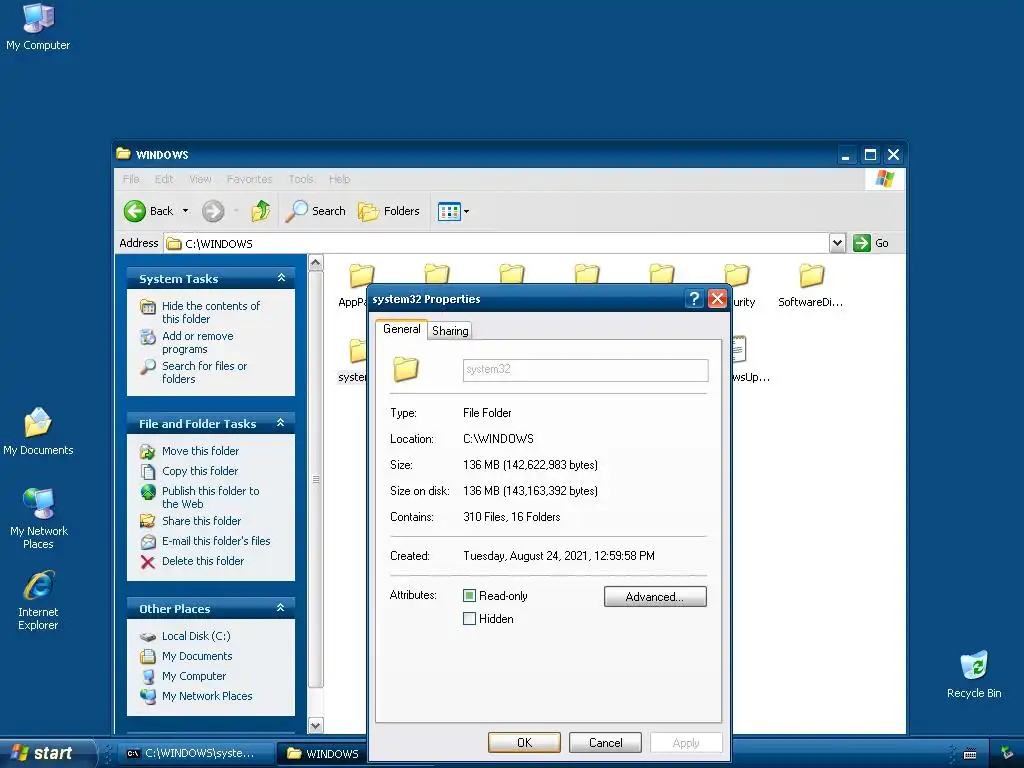
Task: Open the Back button history dropdown arrow
Action: coord(185,211)
